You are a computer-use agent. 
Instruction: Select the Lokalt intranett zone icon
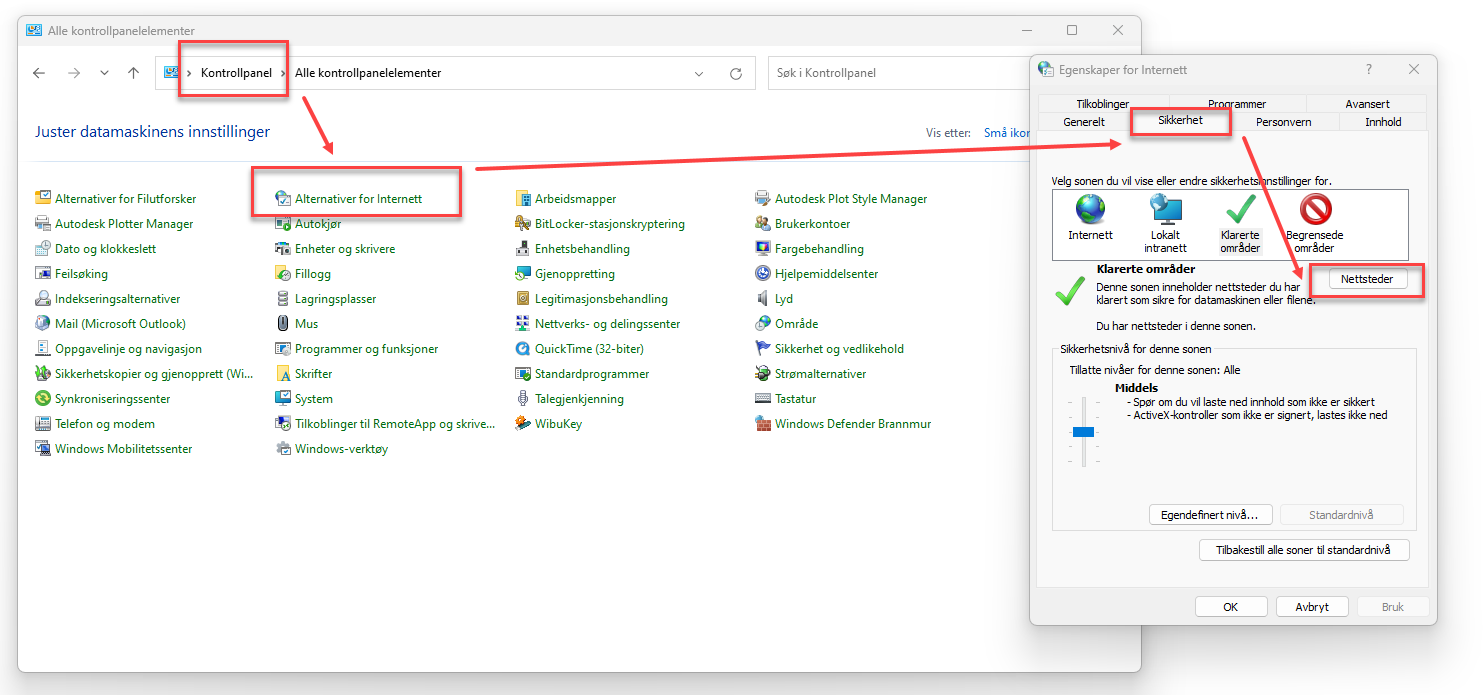(1166, 210)
